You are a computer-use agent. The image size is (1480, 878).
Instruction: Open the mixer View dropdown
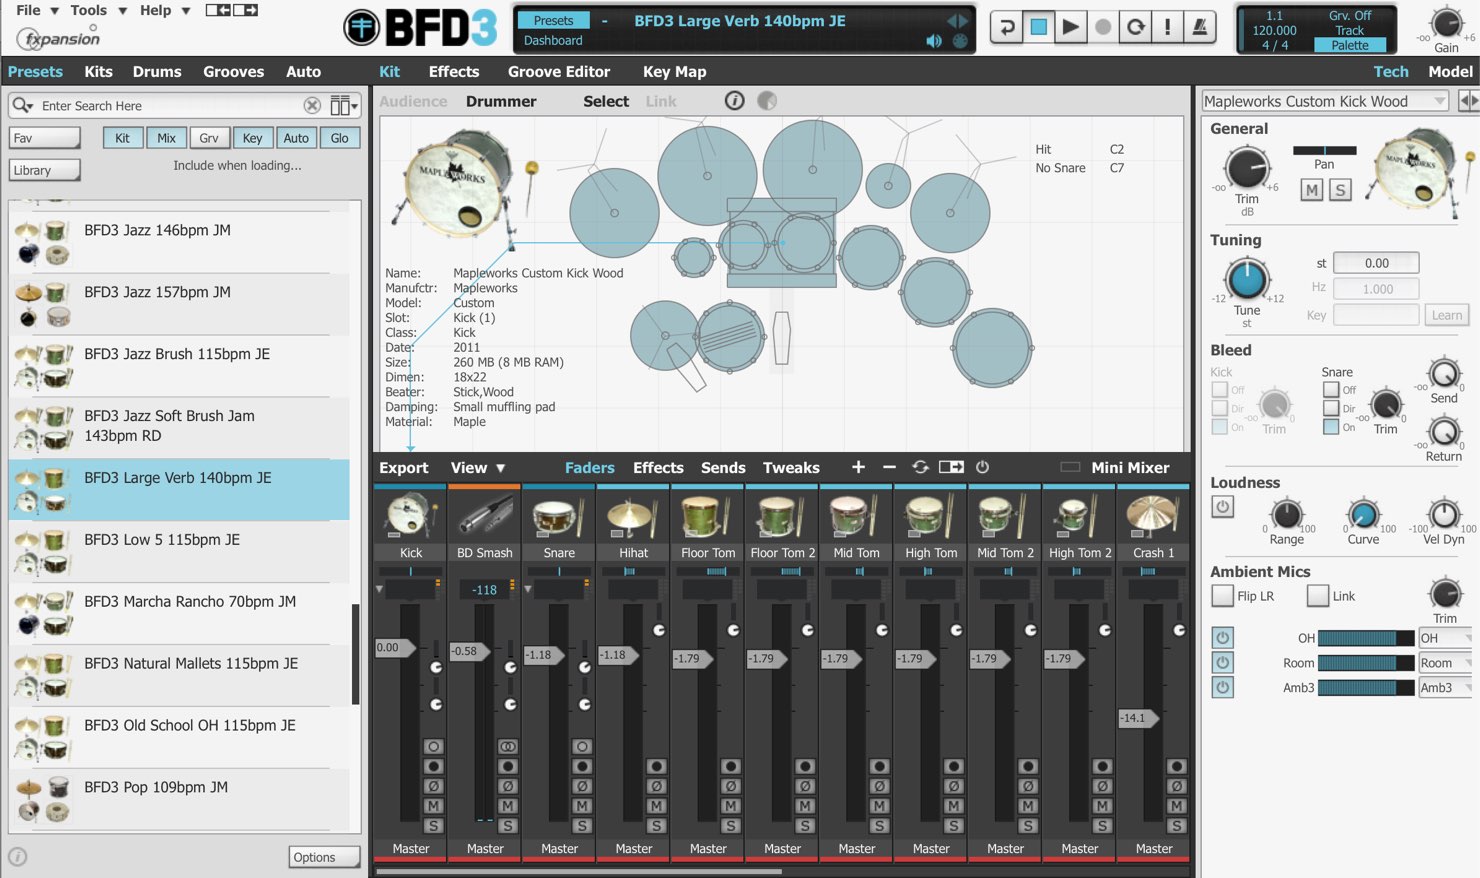coord(478,467)
